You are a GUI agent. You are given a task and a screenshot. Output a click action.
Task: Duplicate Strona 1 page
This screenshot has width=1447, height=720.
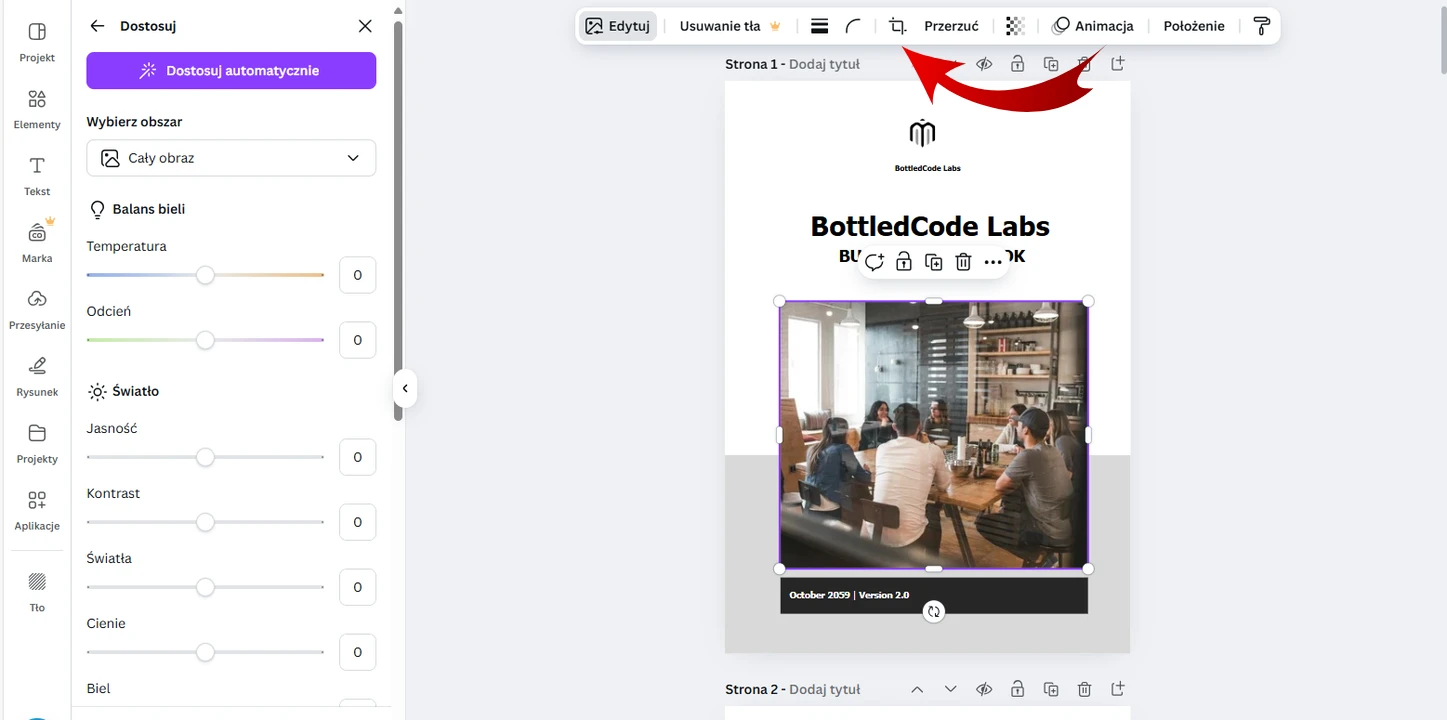(x=1051, y=64)
